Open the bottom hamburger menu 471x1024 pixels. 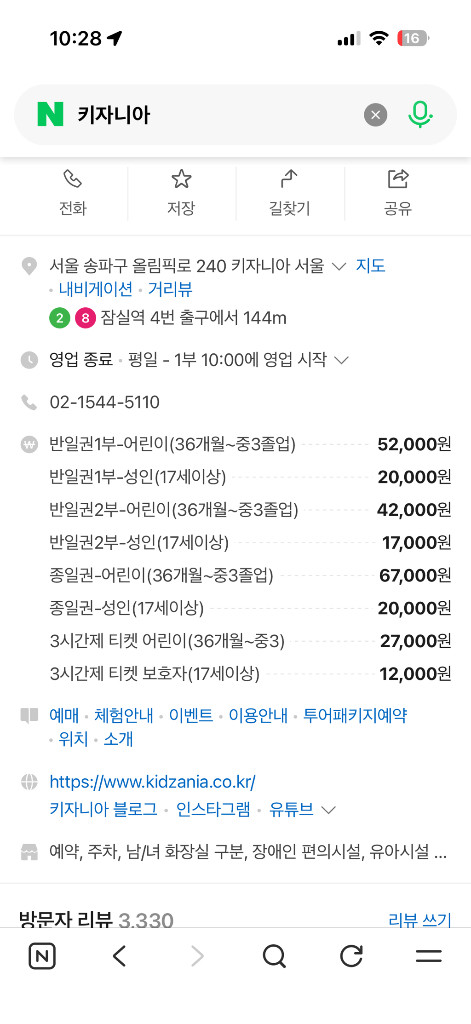coord(429,957)
